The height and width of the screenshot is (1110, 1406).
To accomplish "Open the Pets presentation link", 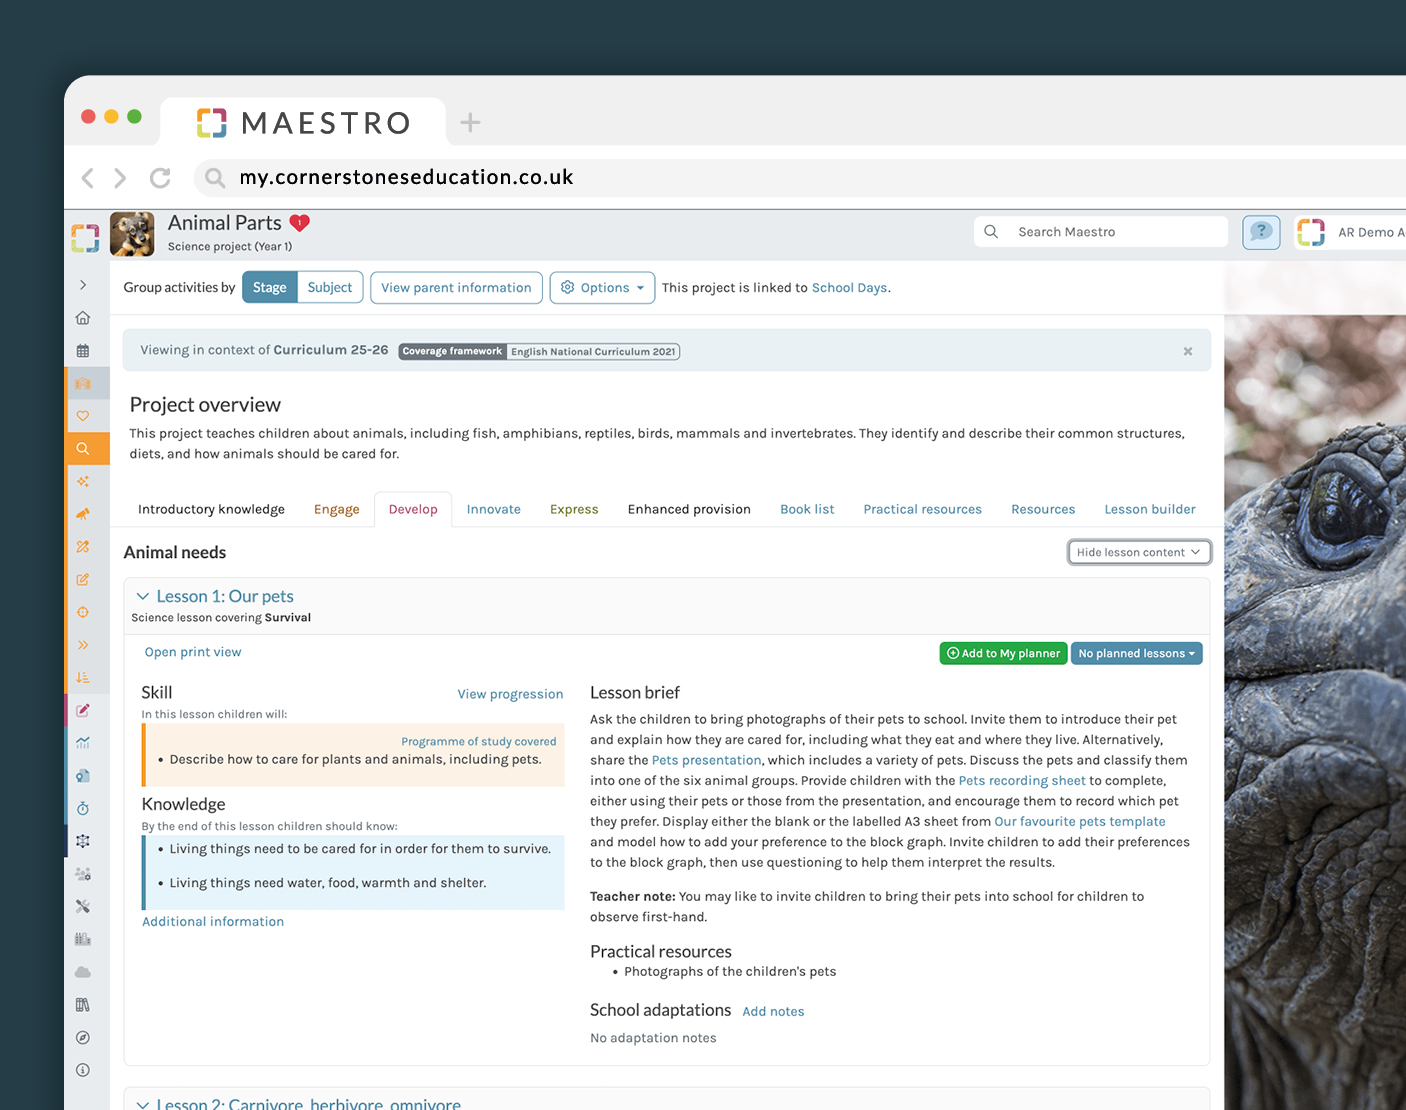I will click(706, 760).
